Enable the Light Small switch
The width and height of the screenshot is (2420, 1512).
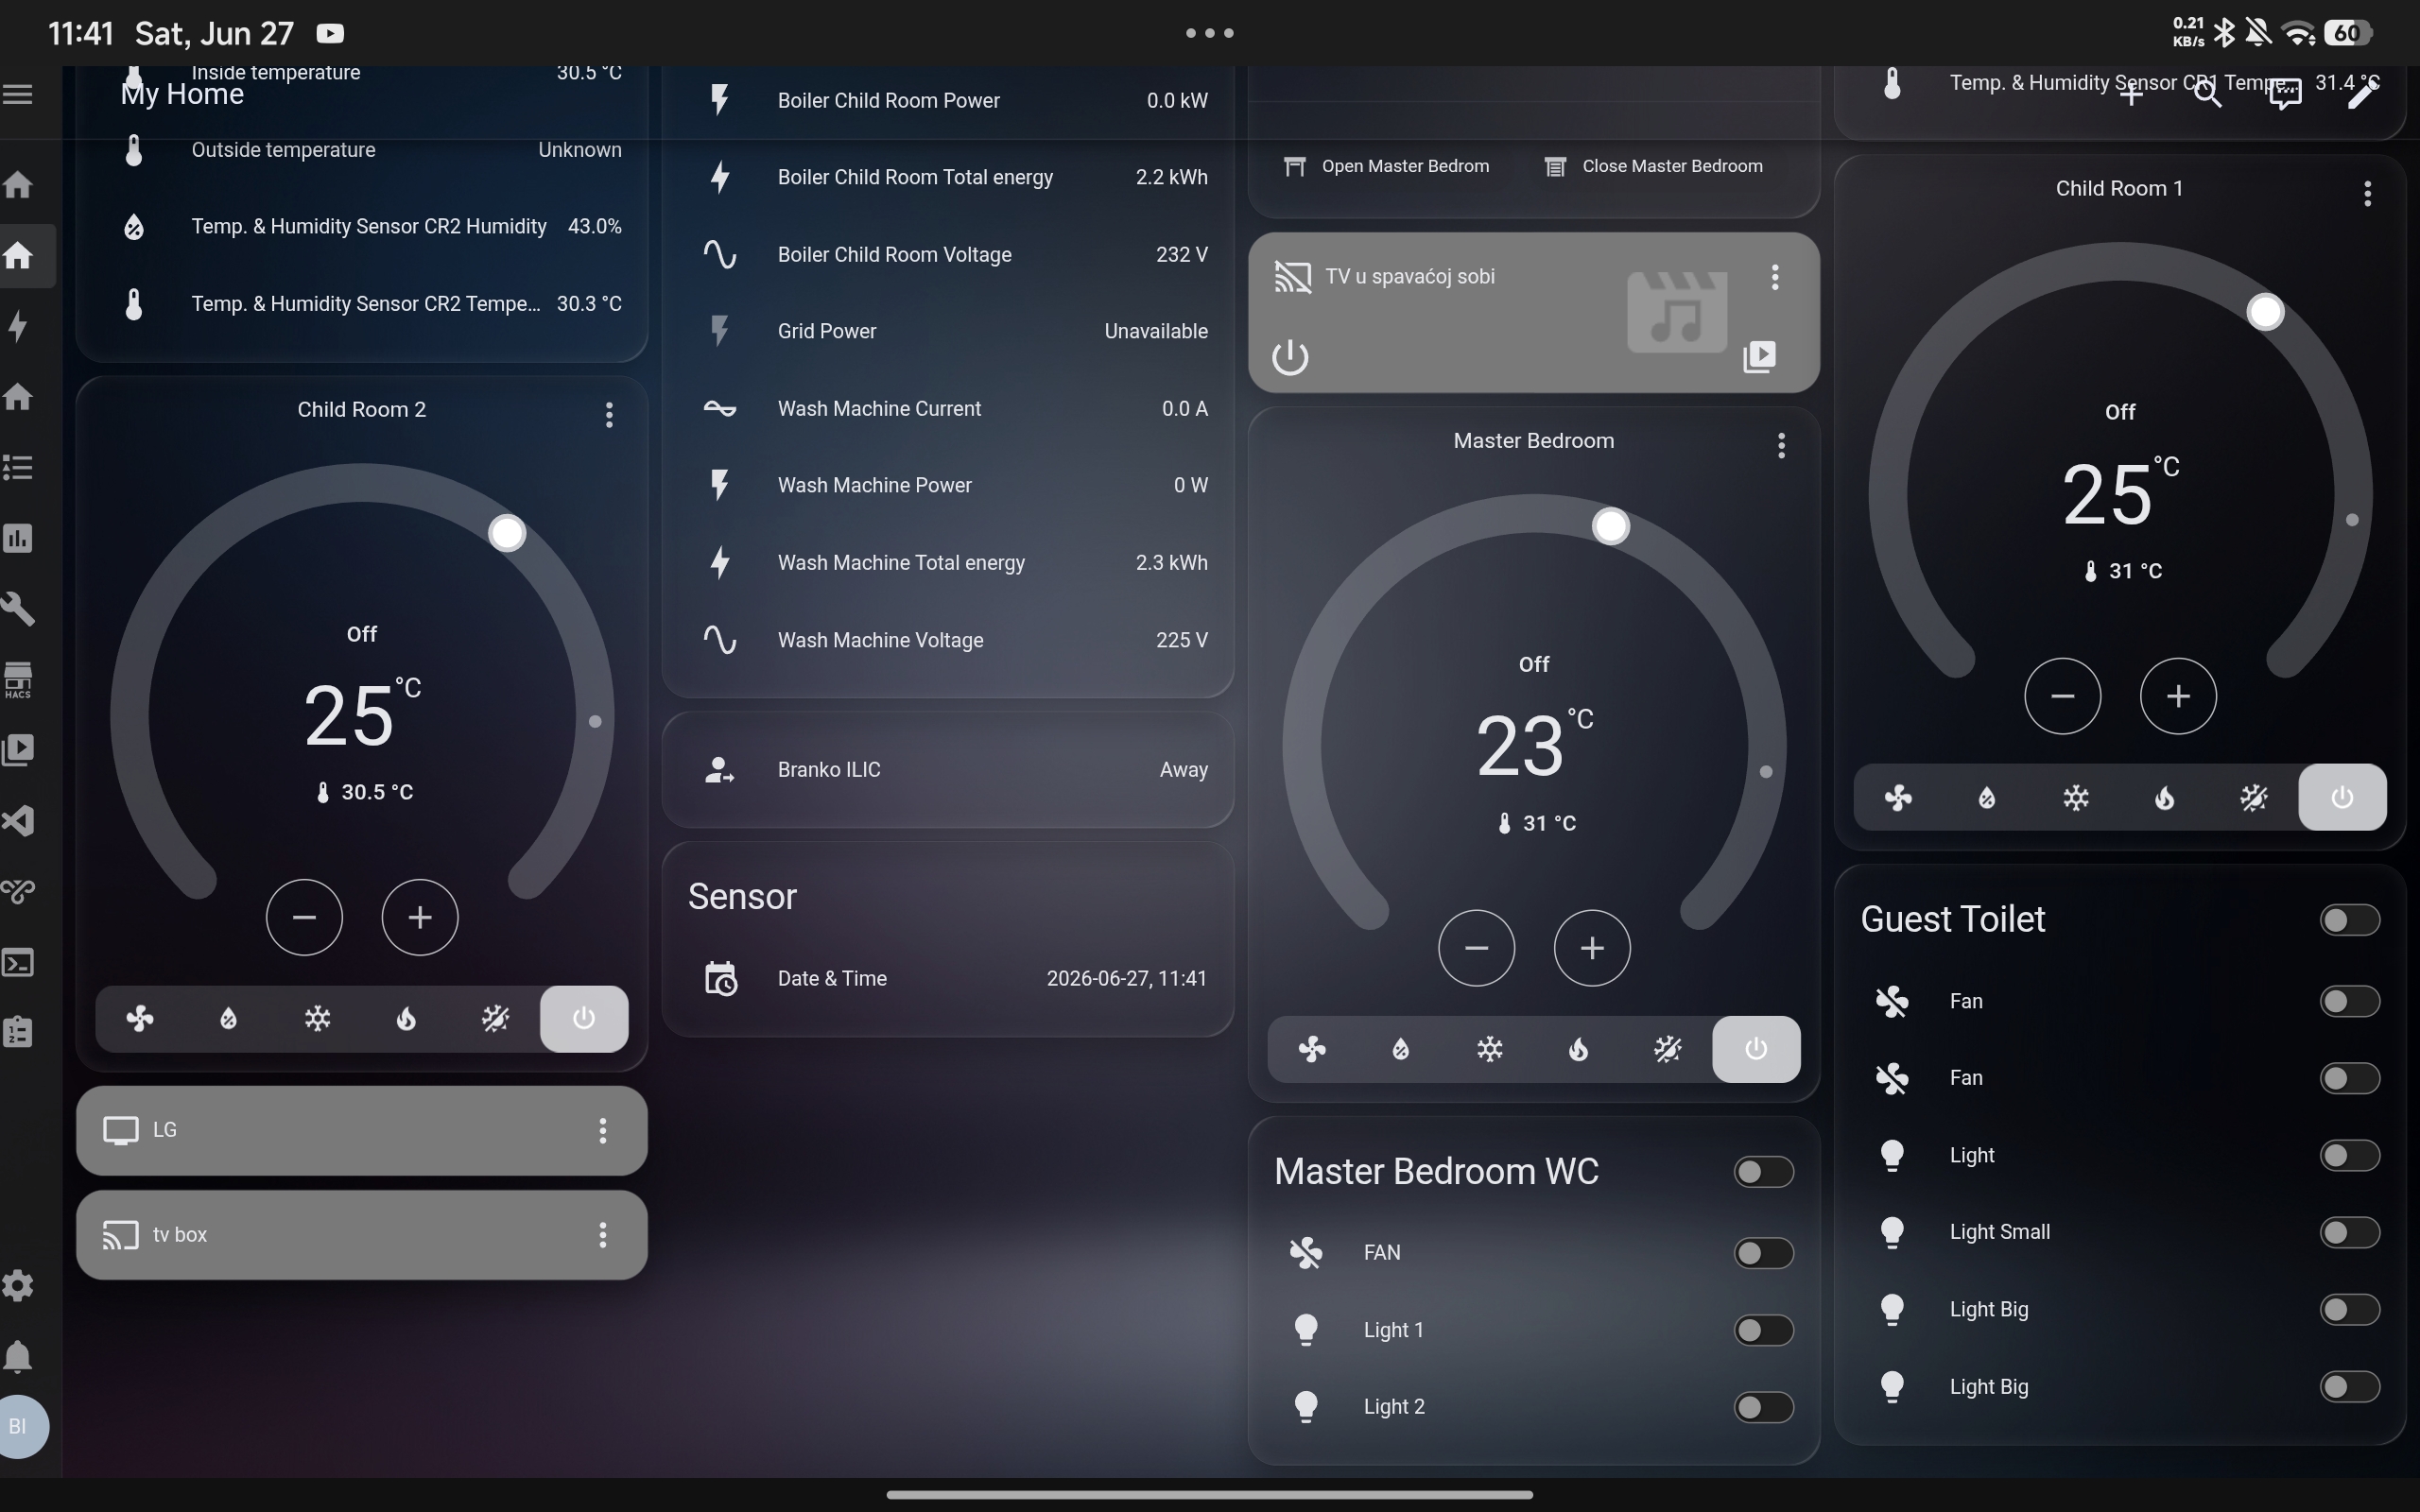[x=2349, y=1232]
